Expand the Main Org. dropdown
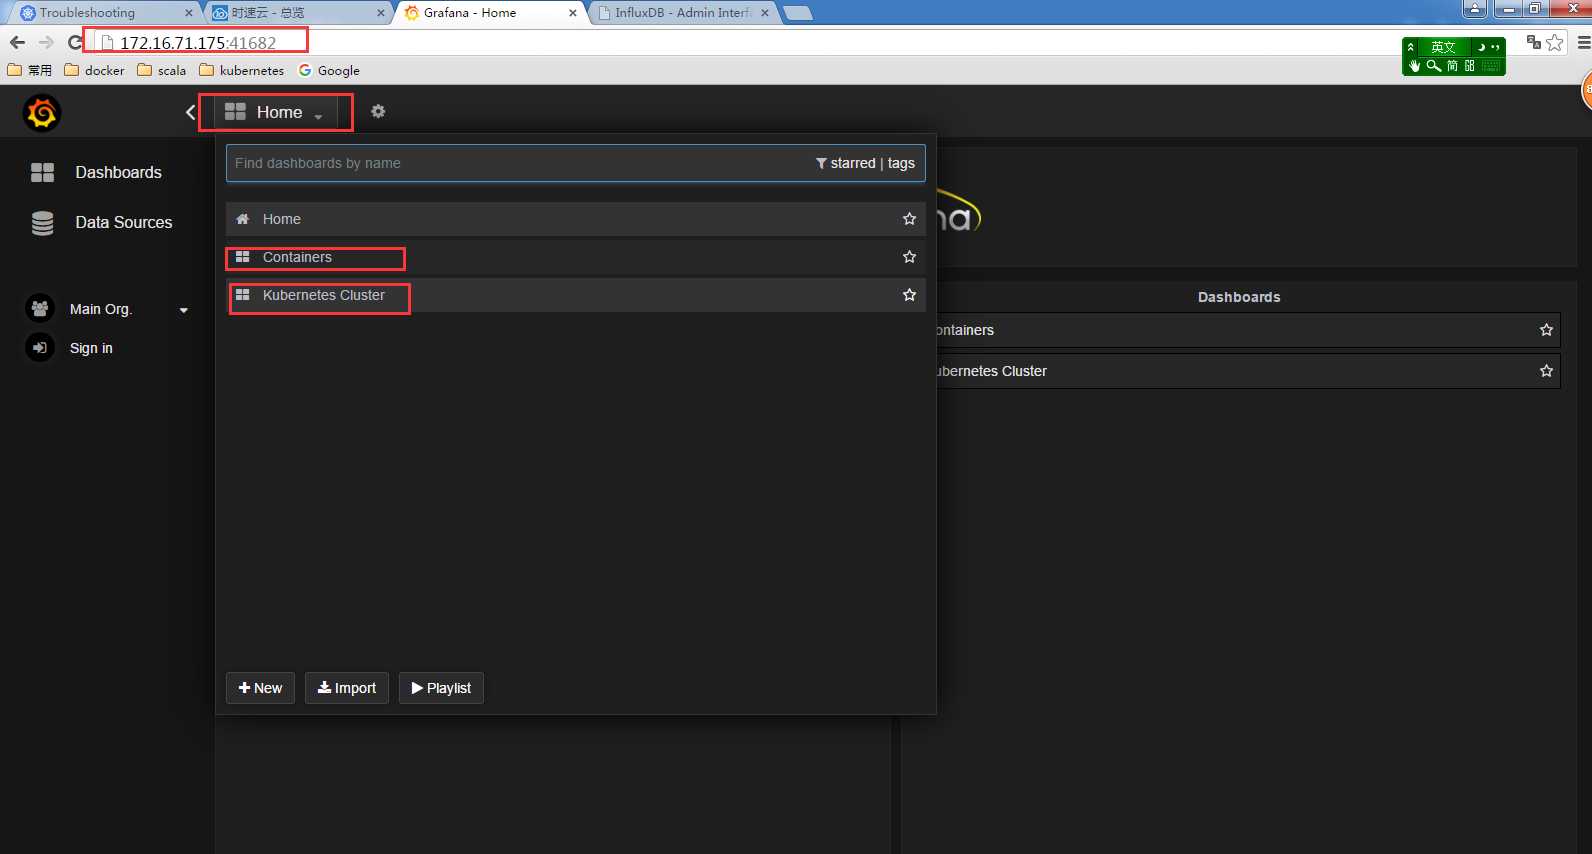 tap(184, 310)
